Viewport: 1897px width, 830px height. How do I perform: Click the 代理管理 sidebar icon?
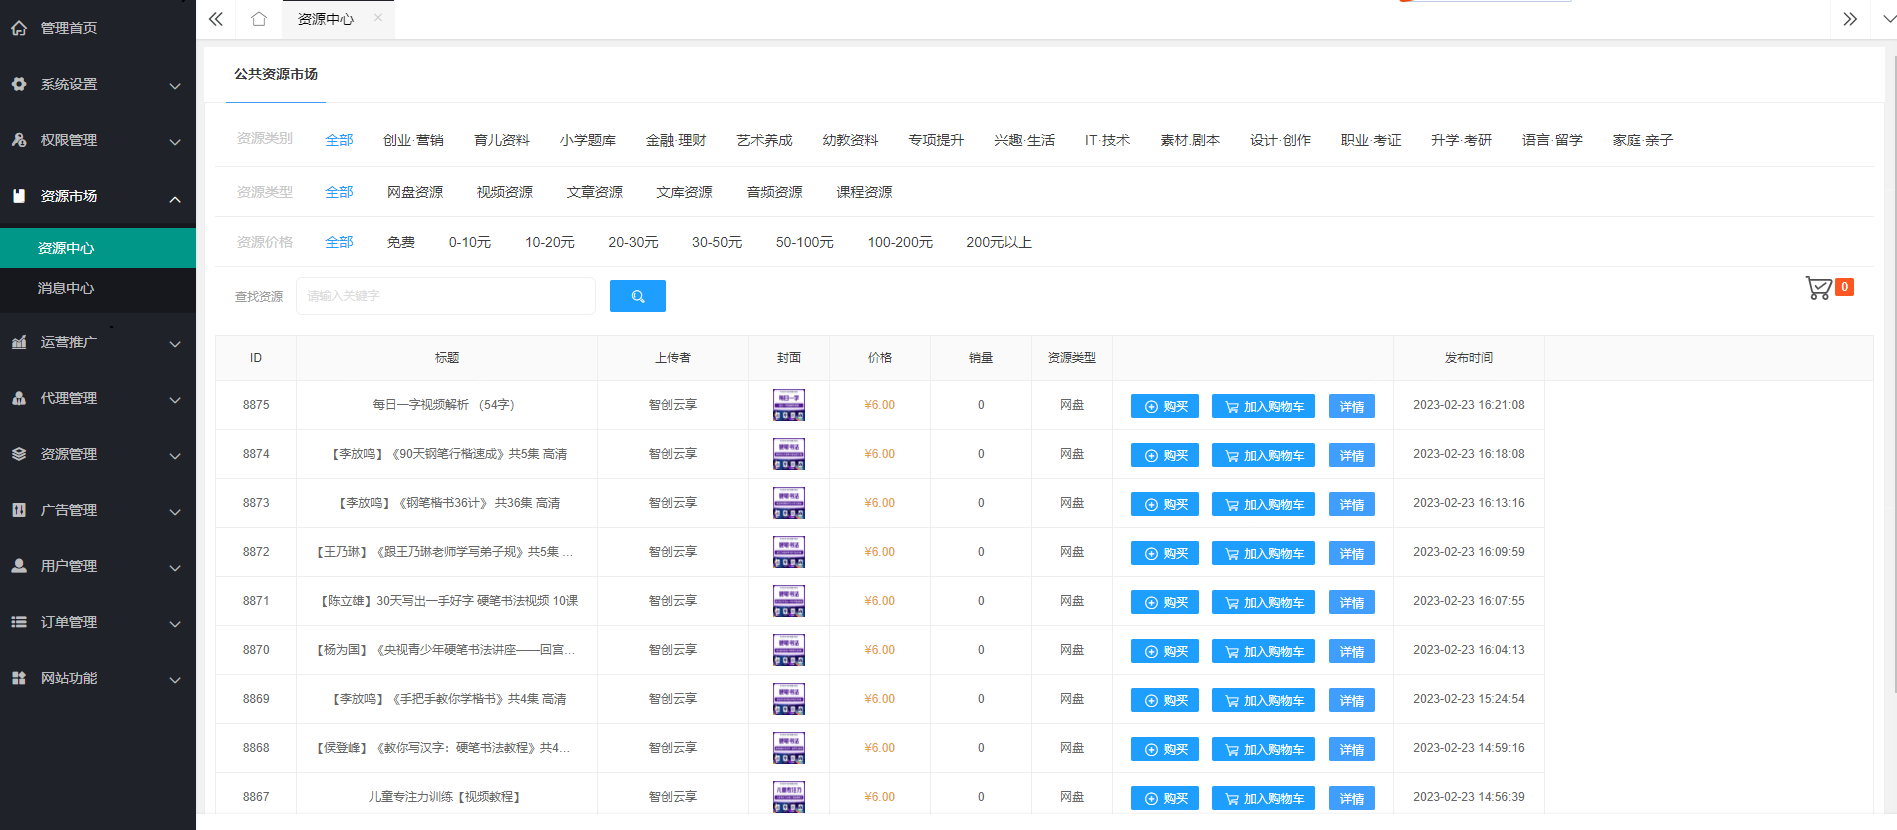point(19,398)
